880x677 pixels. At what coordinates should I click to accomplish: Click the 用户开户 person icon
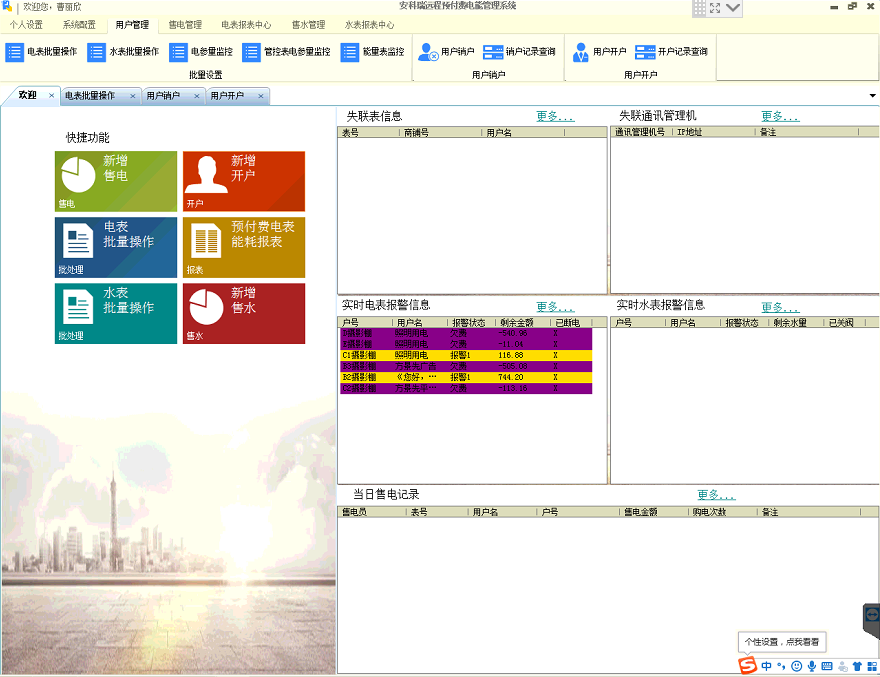pyautogui.click(x=581, y=52)
